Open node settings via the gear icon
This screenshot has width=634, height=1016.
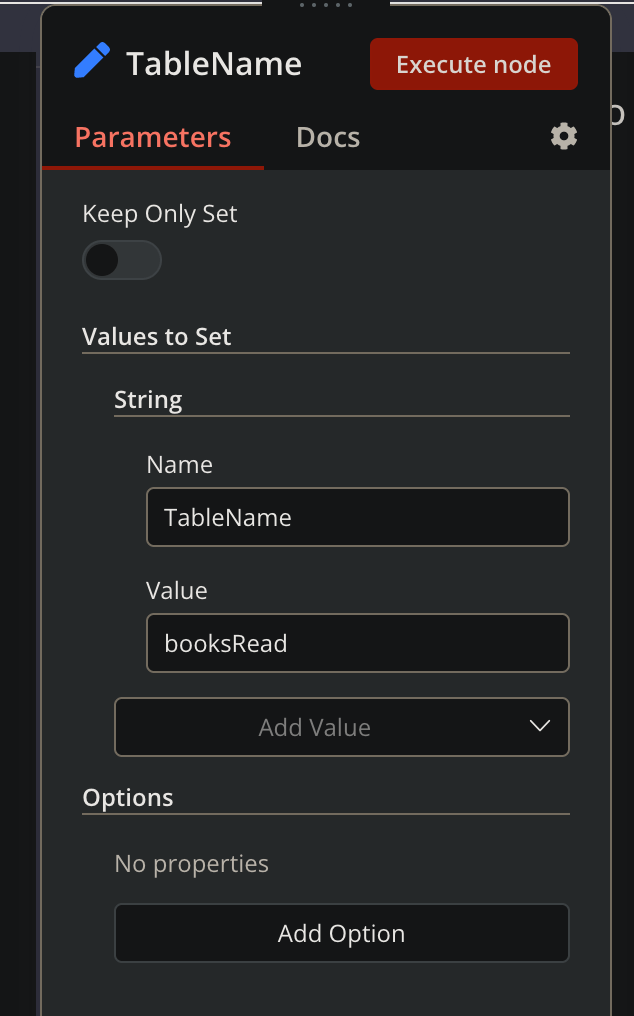[563, 136]
